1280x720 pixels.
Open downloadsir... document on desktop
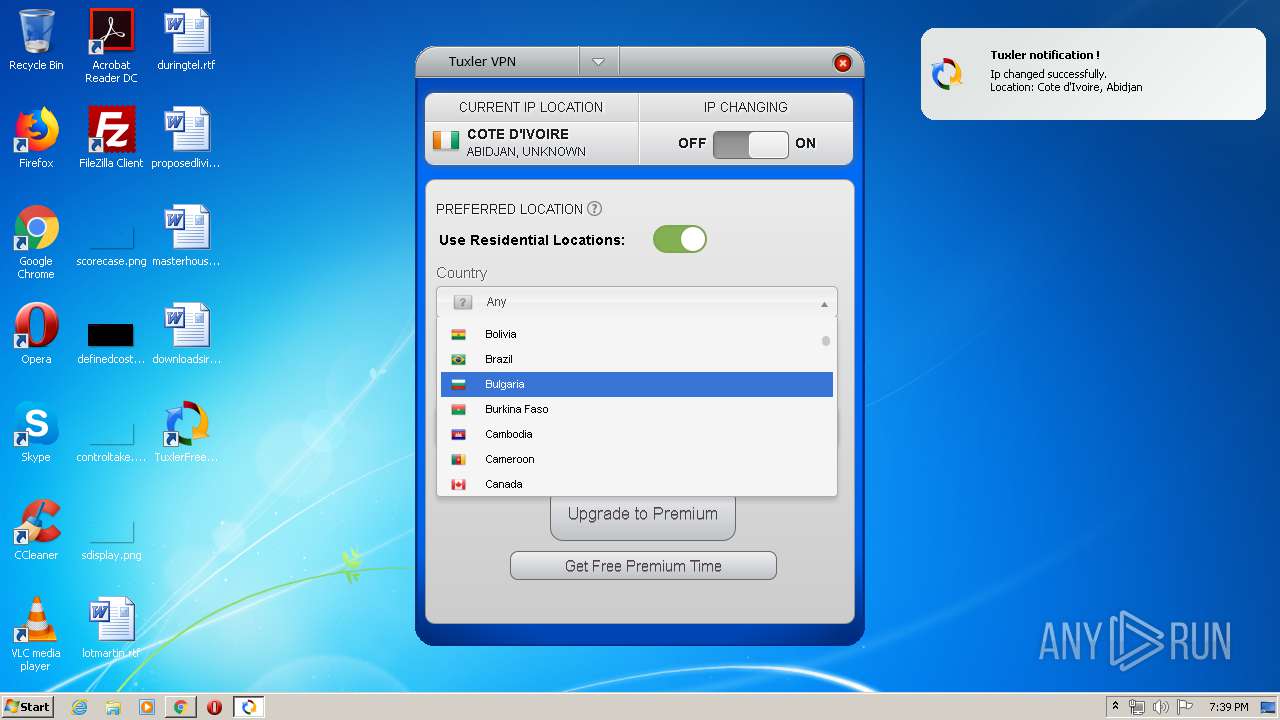pos(186,334)
